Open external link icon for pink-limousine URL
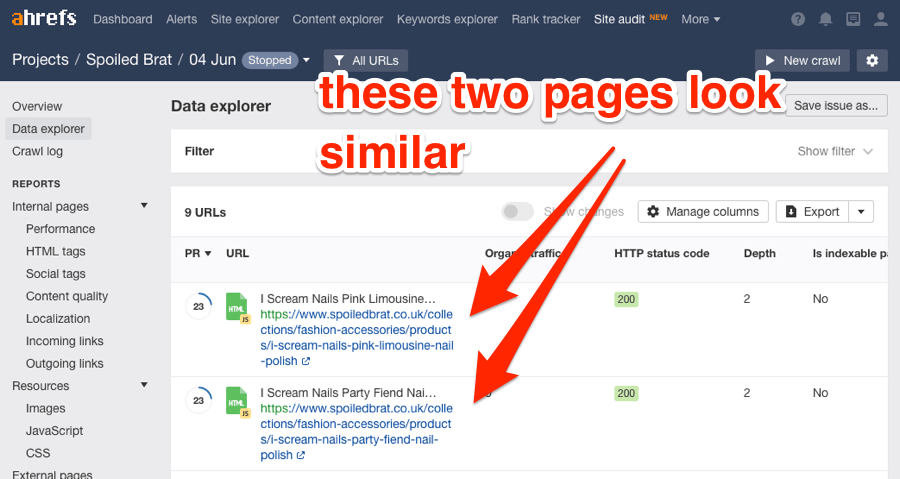The width and height of the screenshot is (900, 479). 306,361
